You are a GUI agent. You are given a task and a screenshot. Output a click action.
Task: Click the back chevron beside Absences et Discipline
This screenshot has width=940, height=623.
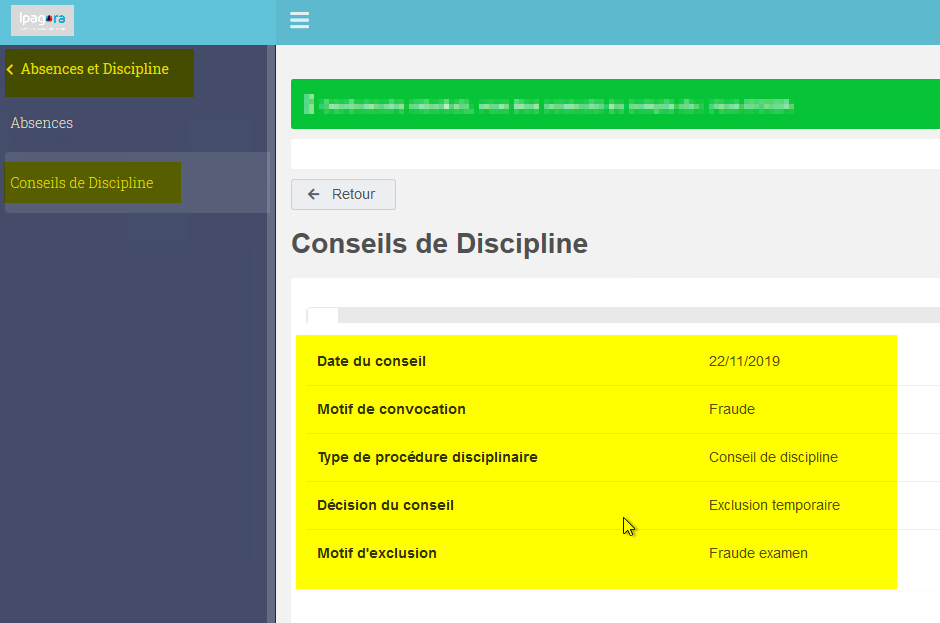[10, 70]
